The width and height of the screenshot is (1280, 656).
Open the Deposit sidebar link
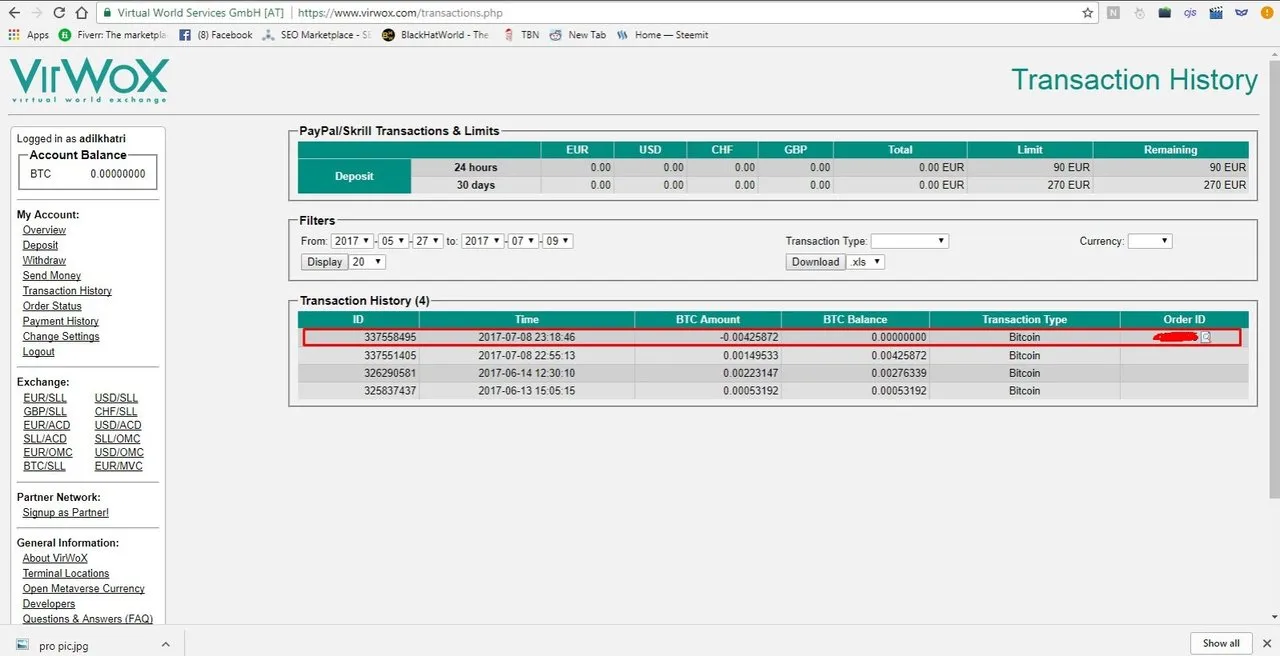point(40,245)
